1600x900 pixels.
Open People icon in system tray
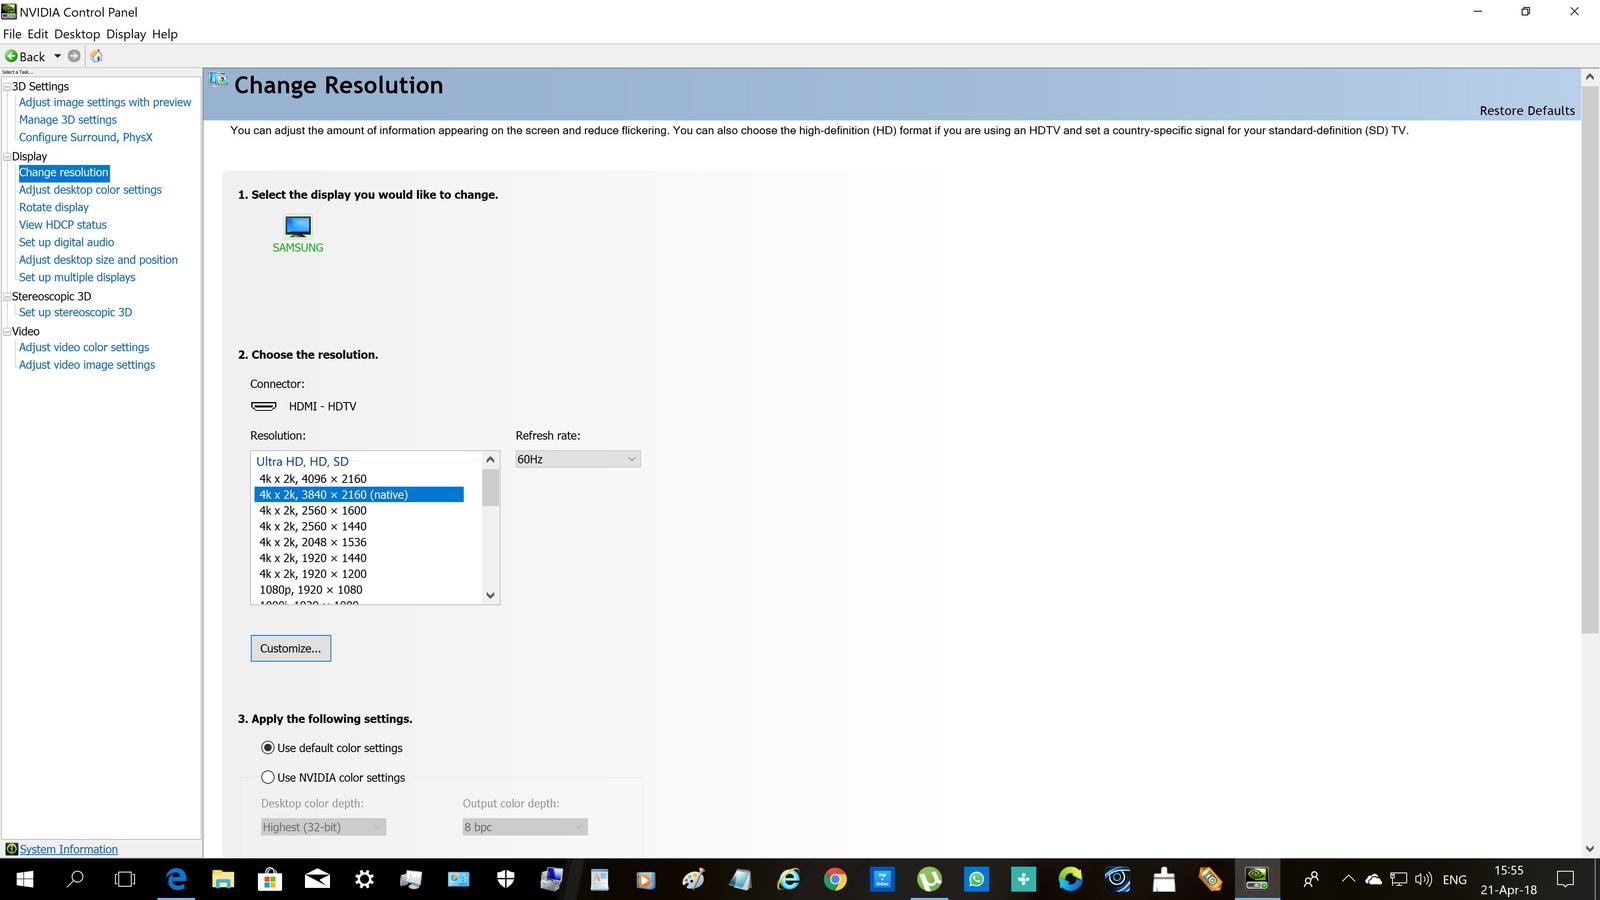coord(1311,879)
